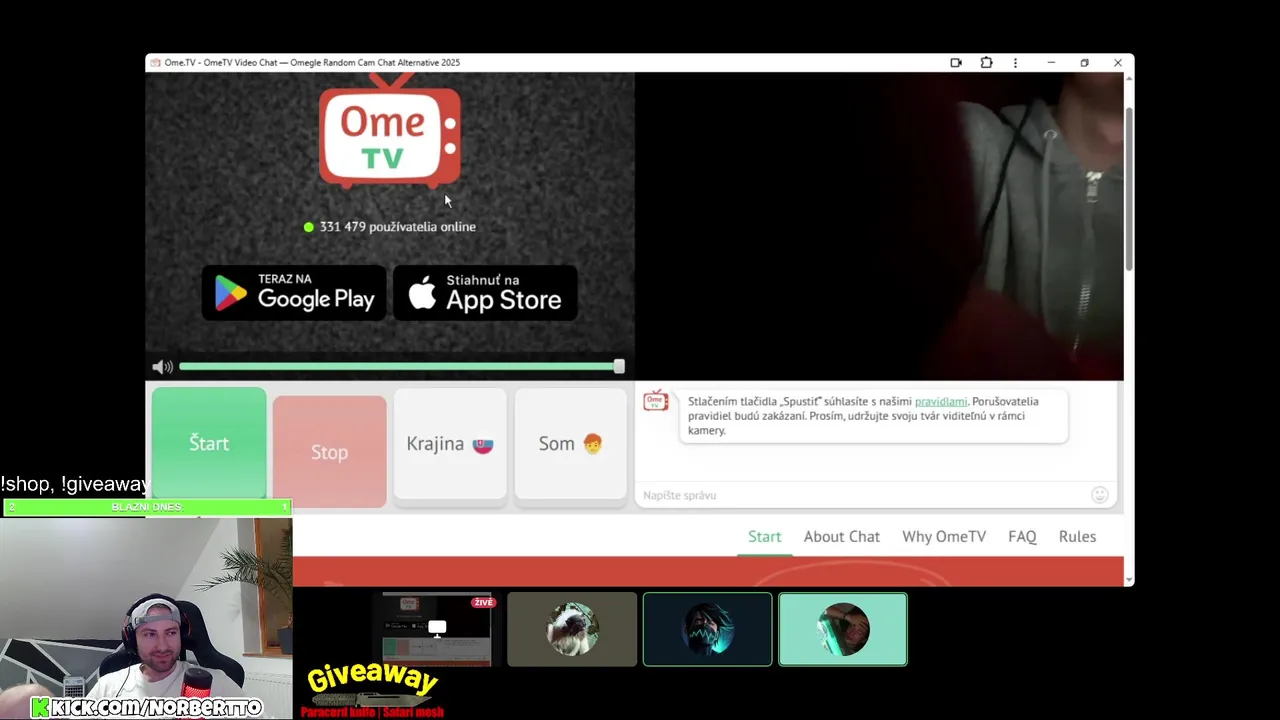1280x720 pixels.
Task: Select the live screen-share thumbnail
Action: click(x=437, y=629)
